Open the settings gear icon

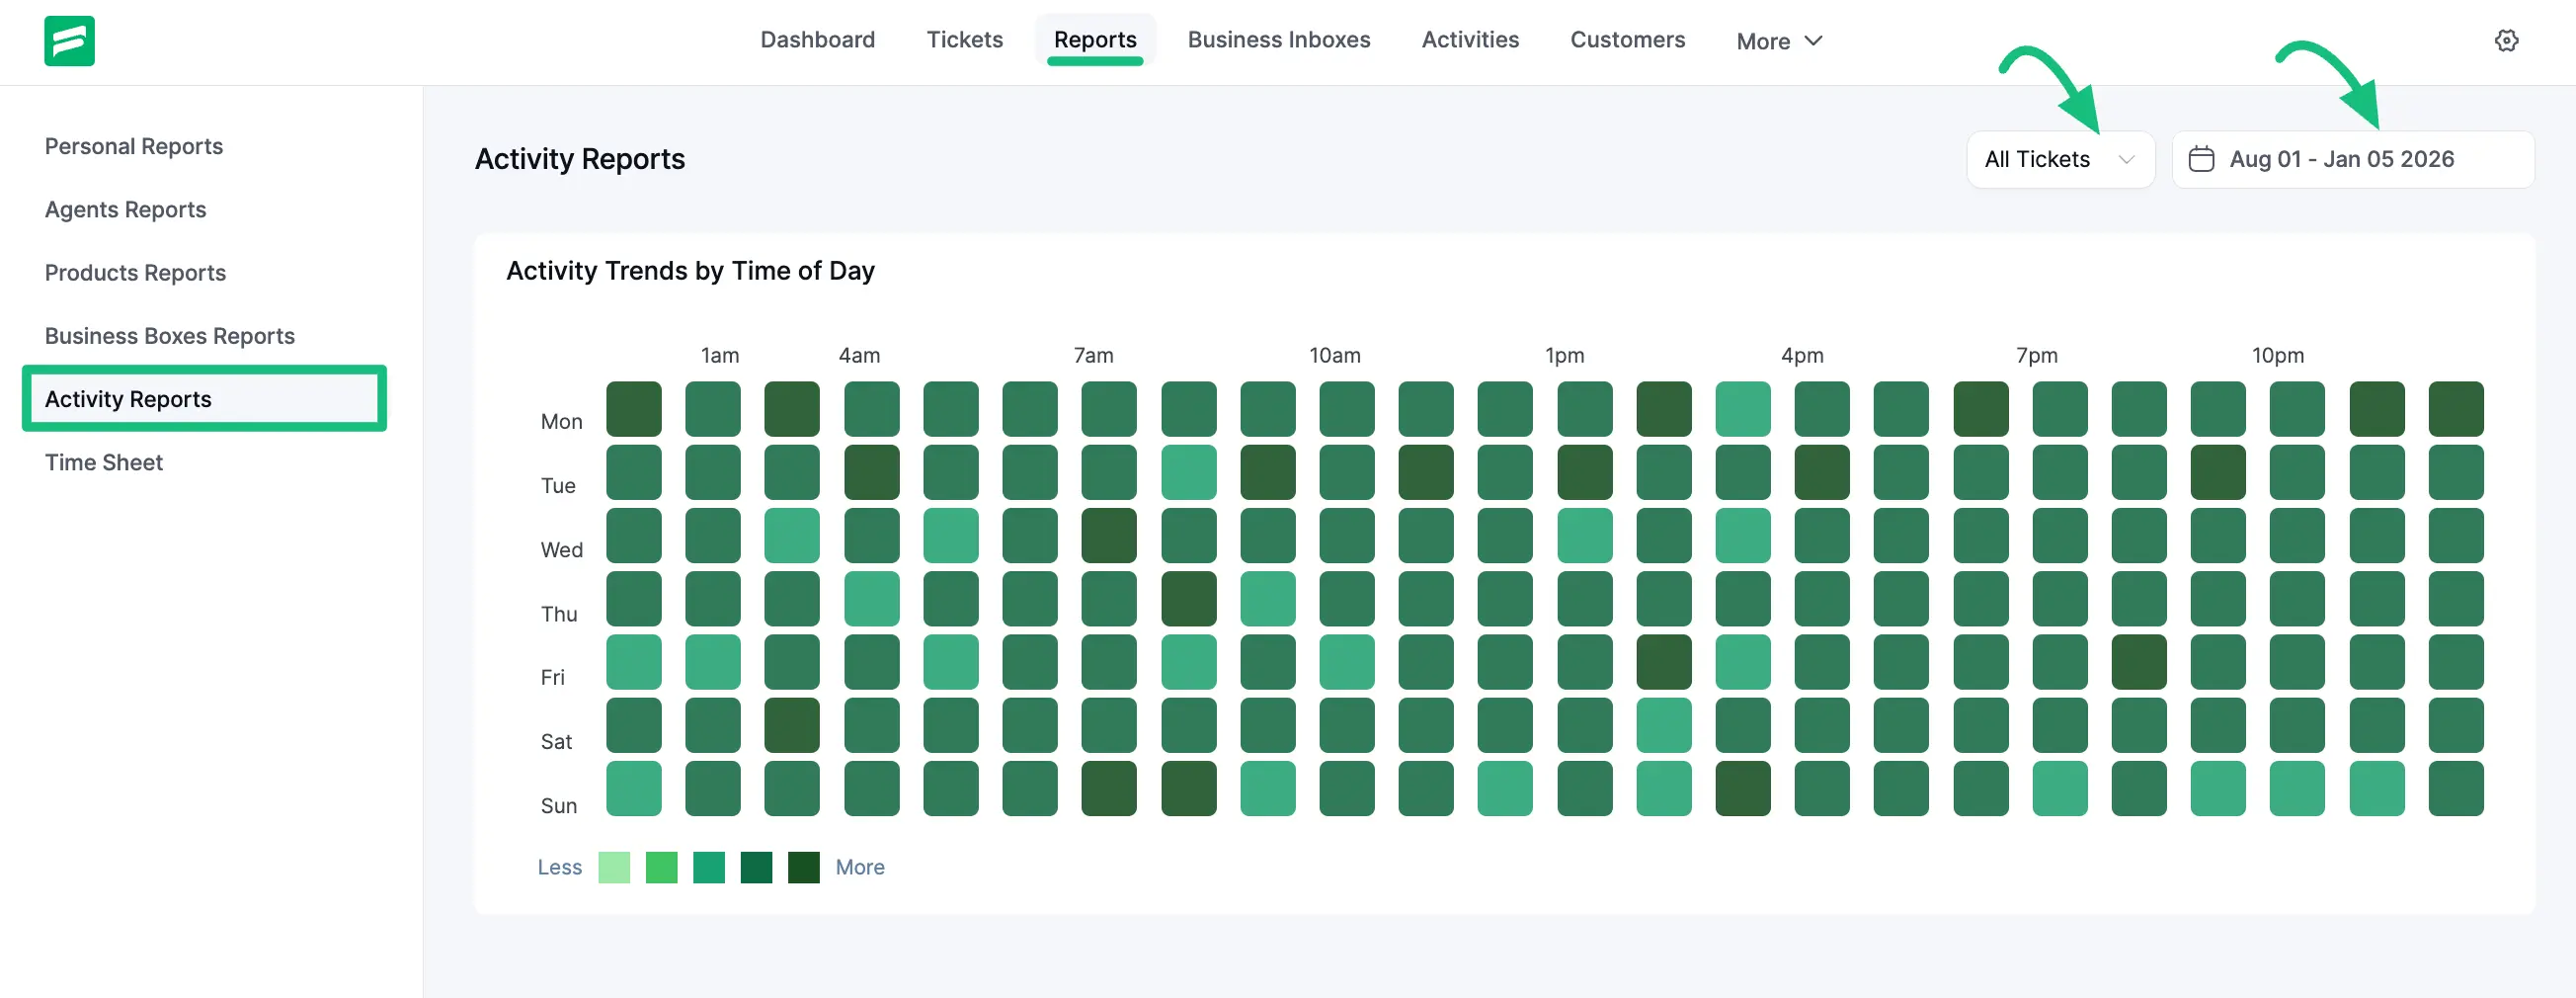(2507, 40)
